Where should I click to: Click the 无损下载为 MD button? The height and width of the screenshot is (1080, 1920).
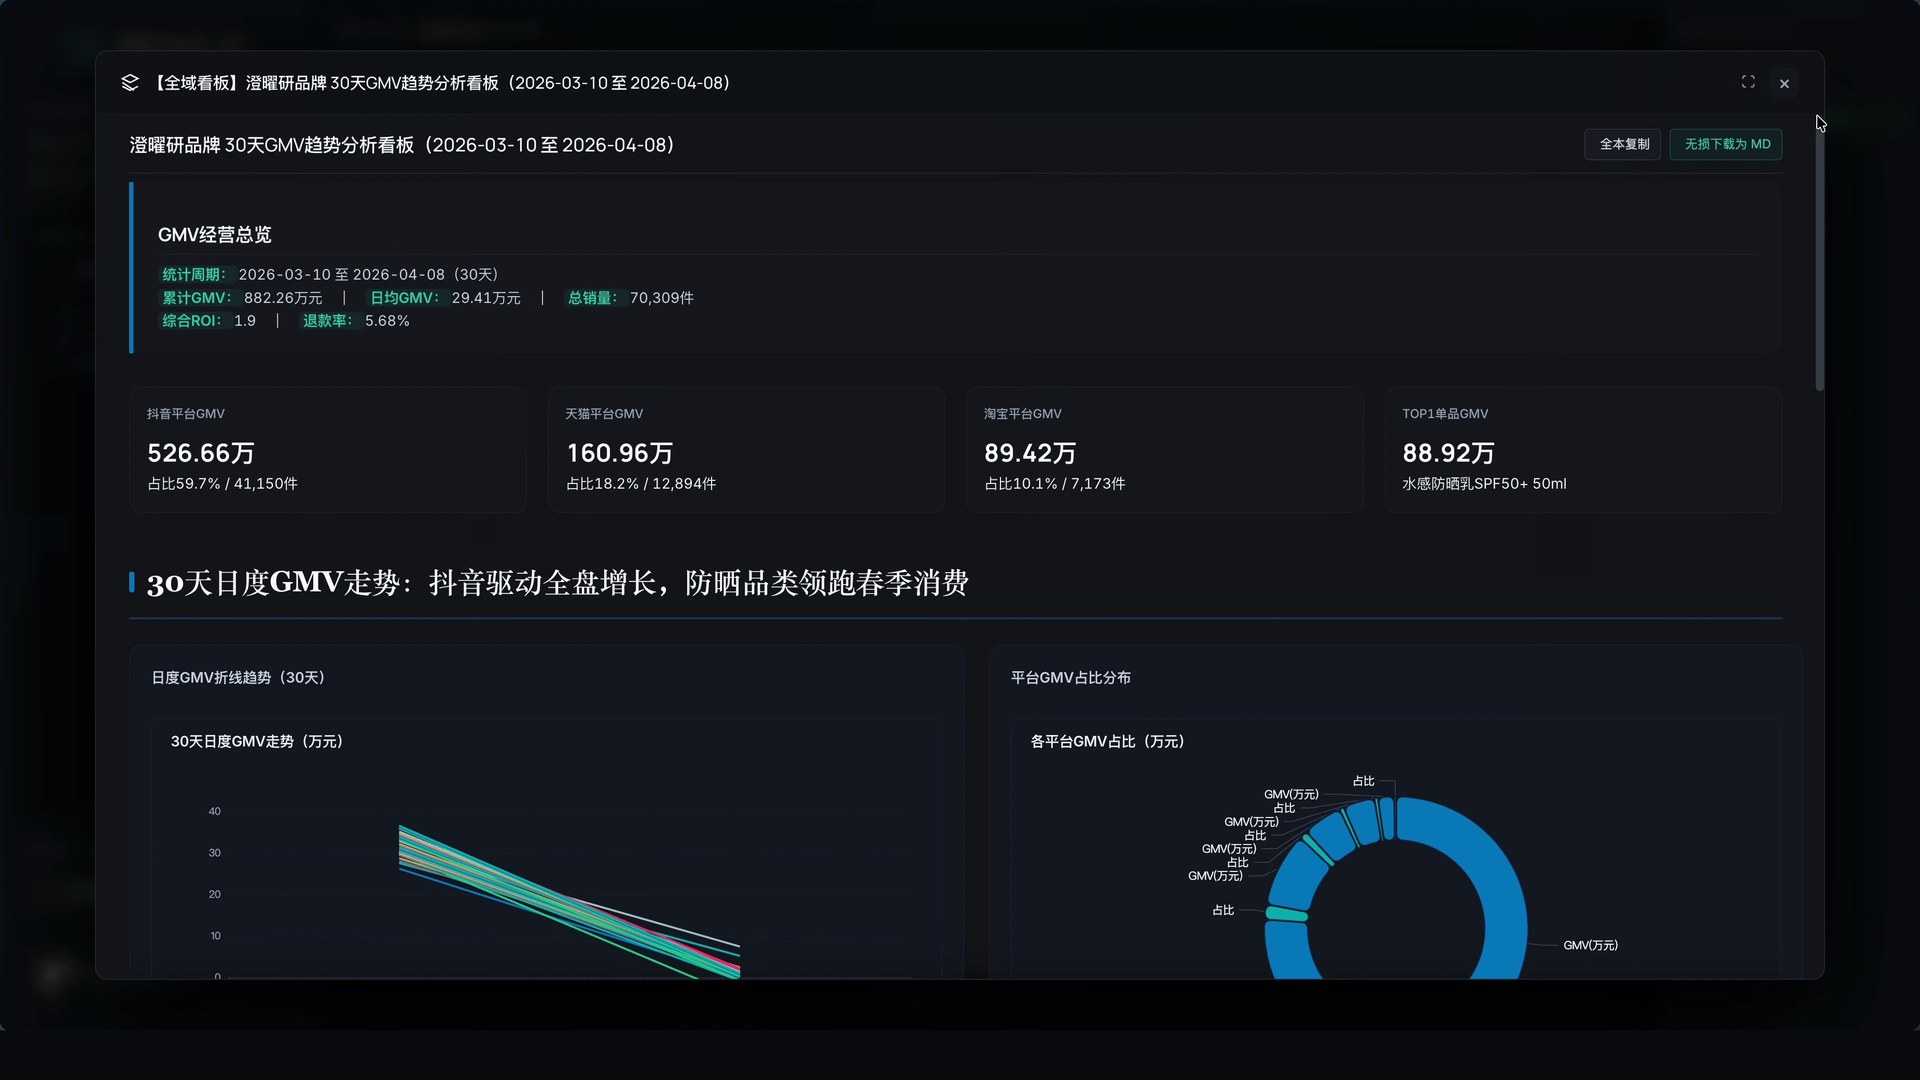[1725, 144]
